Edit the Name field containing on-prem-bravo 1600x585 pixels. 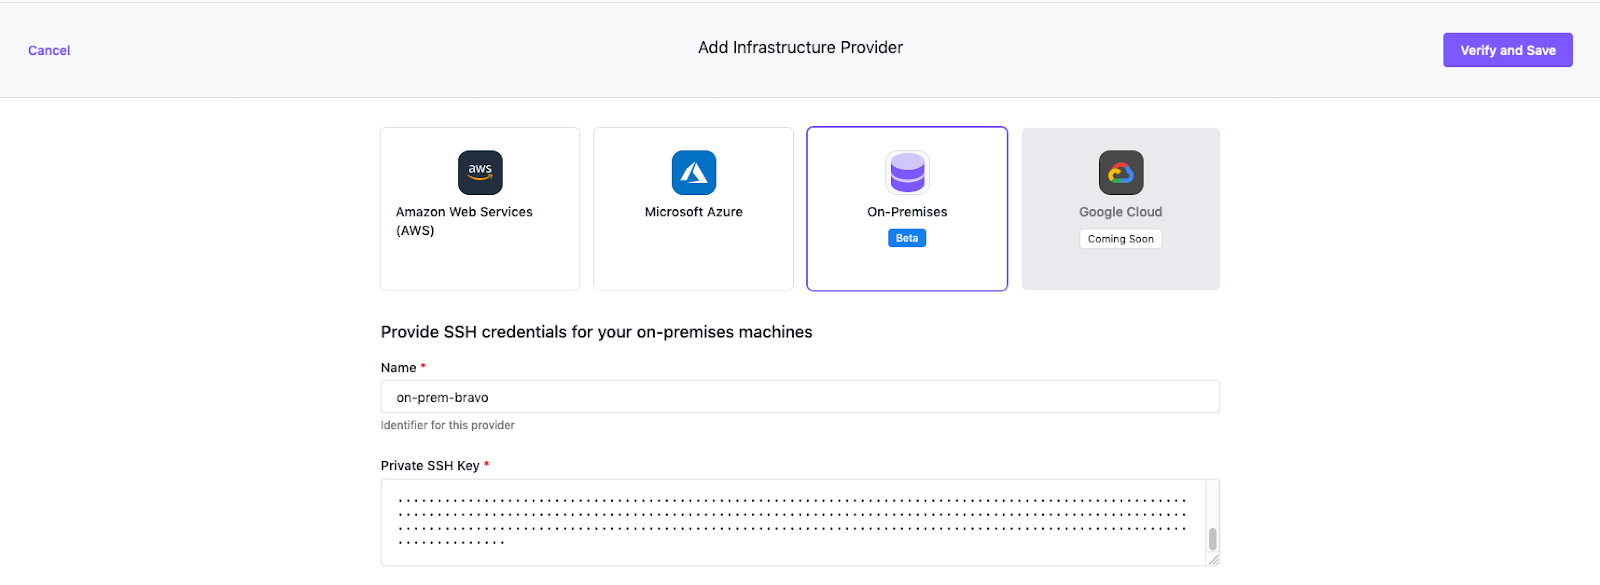click(x=800, y=397)
